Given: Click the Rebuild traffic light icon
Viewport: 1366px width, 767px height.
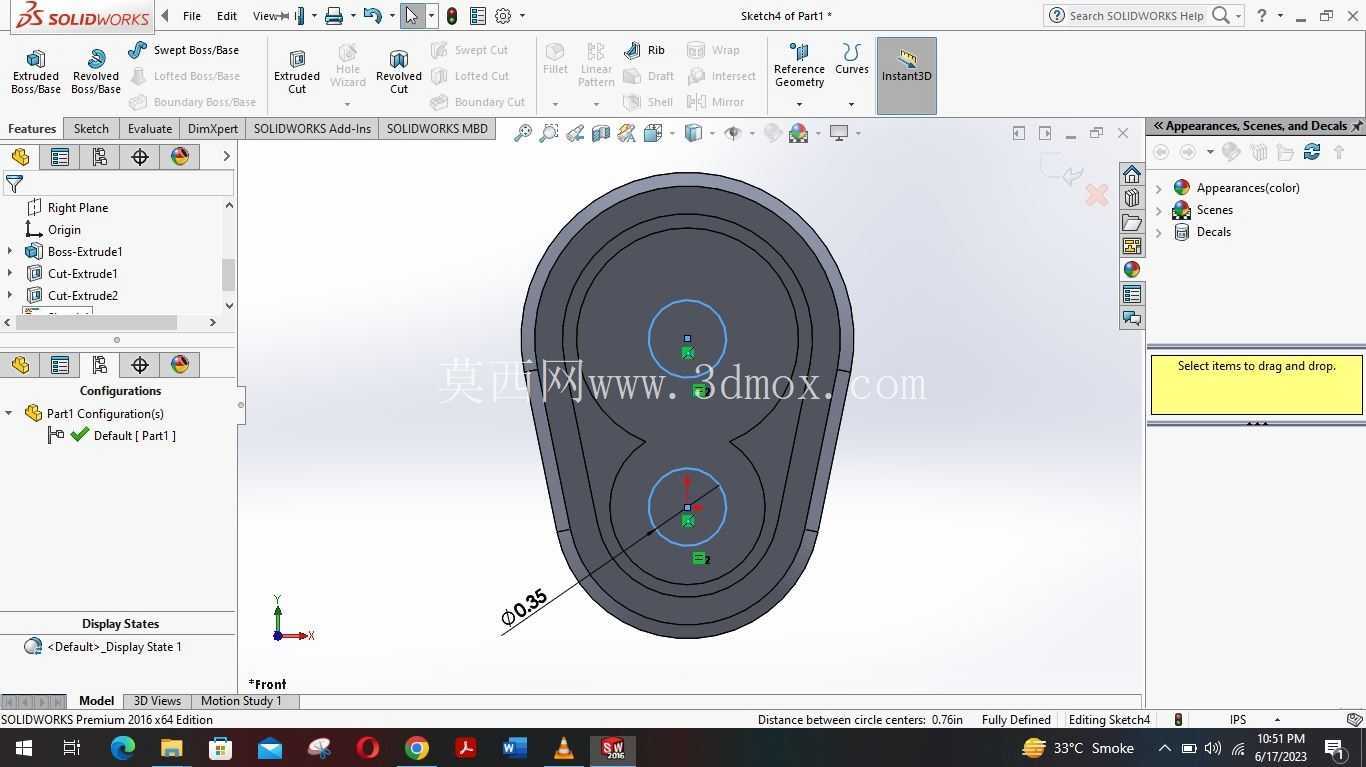Looking at the screenshot, I should 452,16.
